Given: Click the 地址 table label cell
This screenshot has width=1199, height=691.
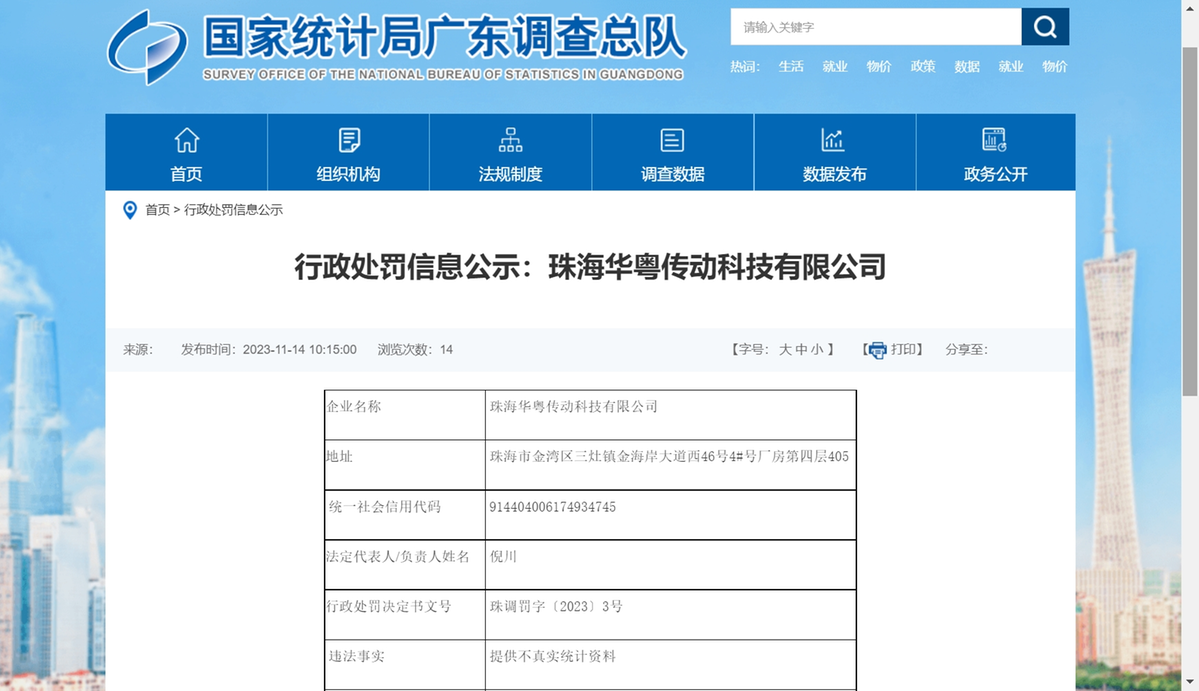Looking at the screenshot, I should [x=405, y=465].
